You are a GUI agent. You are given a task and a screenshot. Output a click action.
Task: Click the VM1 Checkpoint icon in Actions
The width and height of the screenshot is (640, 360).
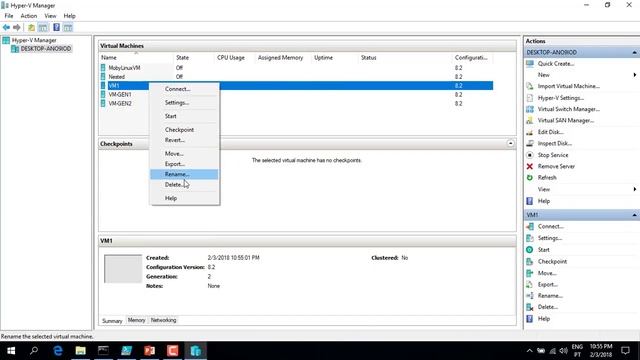530,261
